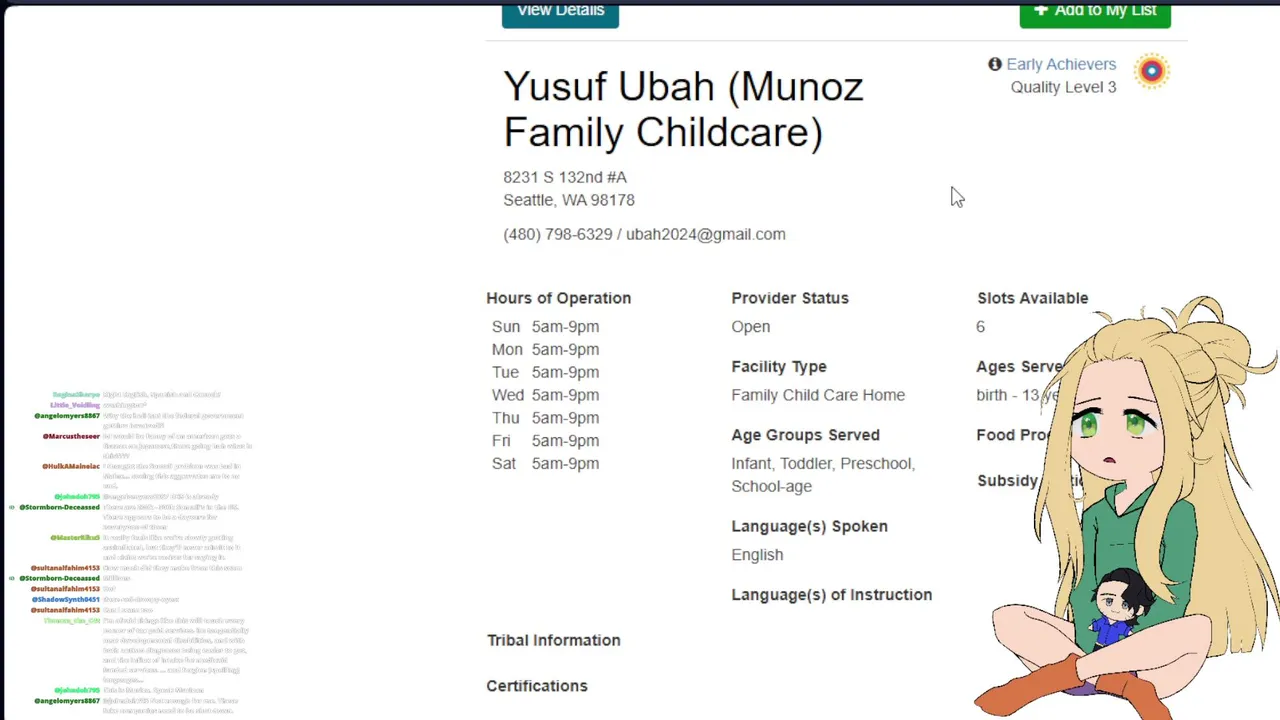The height and width of the screenshot is (720, 1280).
Task: Click the ubah2024@gmail.com email address
Action: pos(705,234)
